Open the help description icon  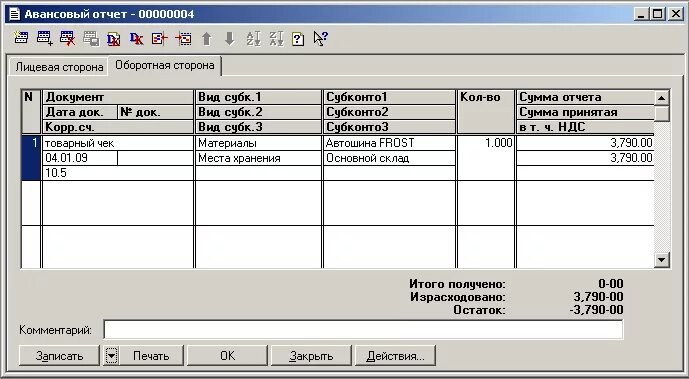298,39
